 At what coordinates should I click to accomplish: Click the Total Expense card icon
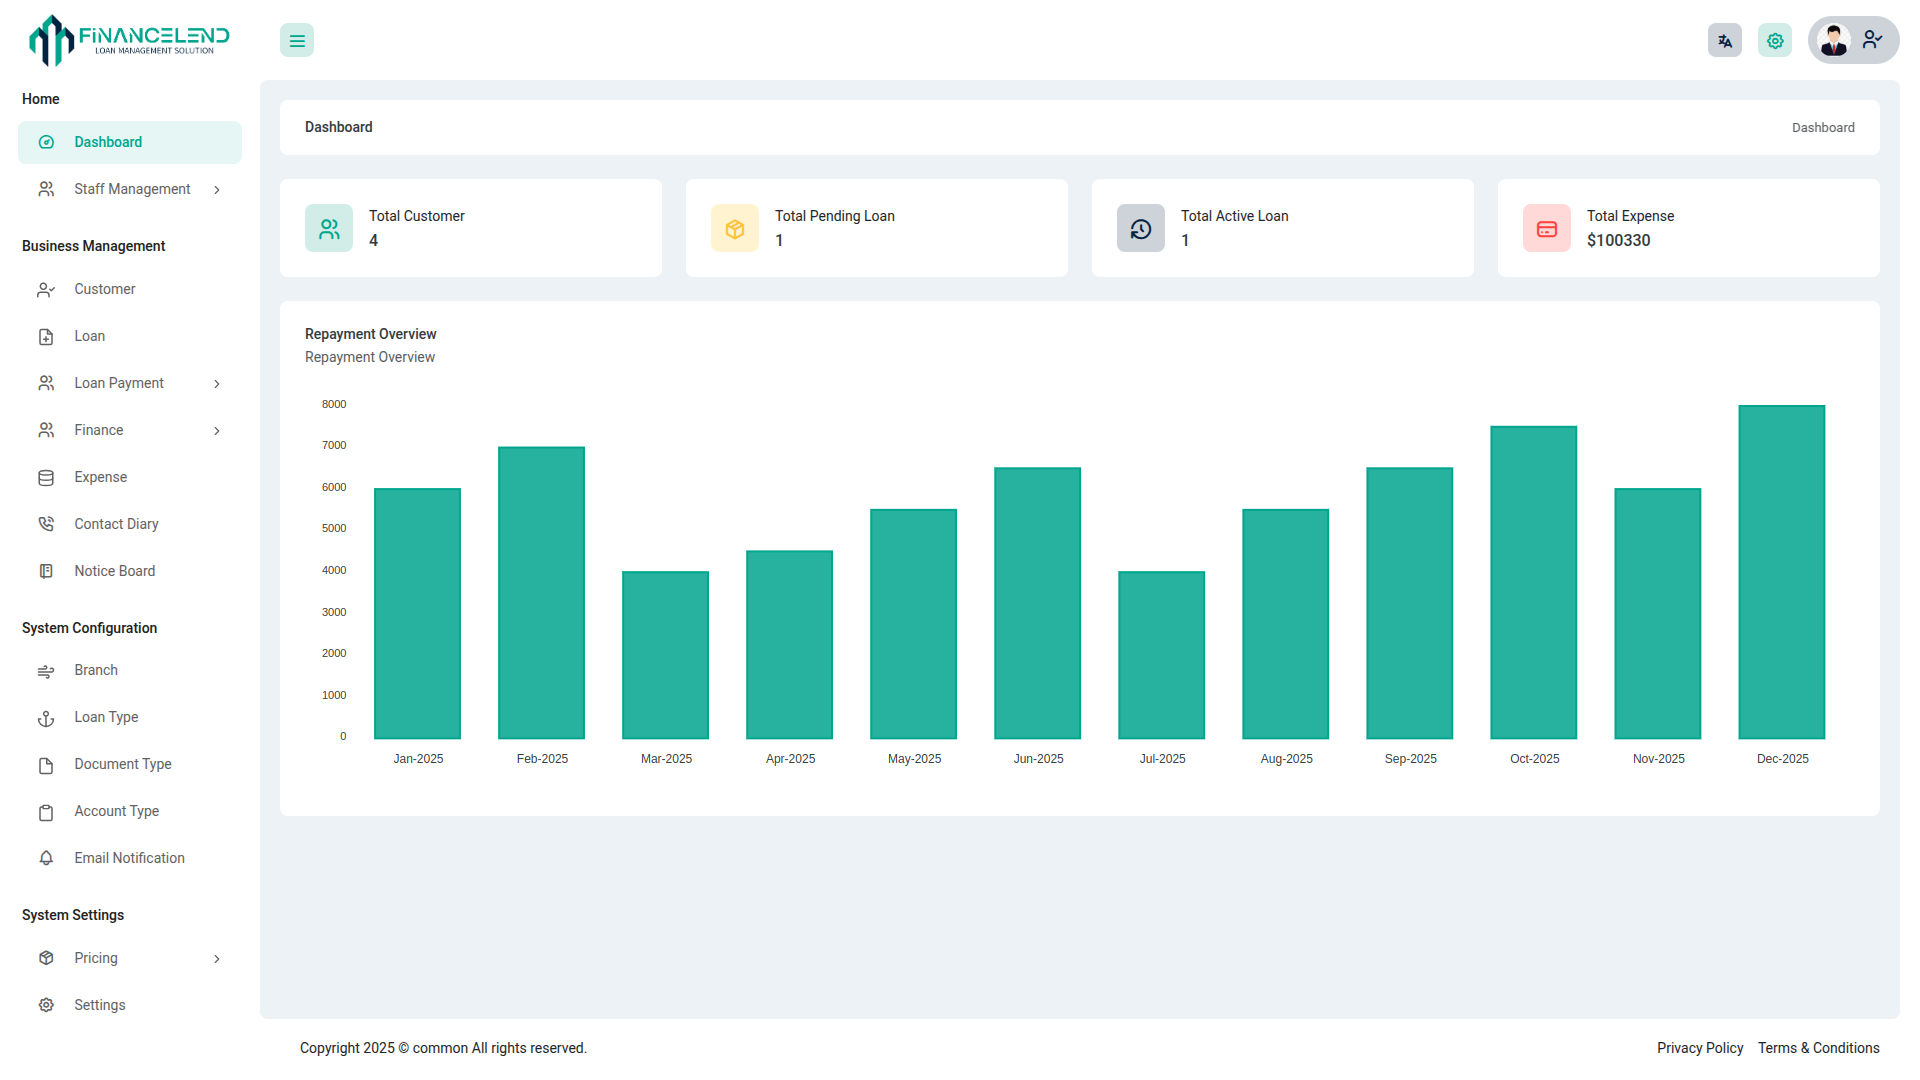(x=1547, y=229)
